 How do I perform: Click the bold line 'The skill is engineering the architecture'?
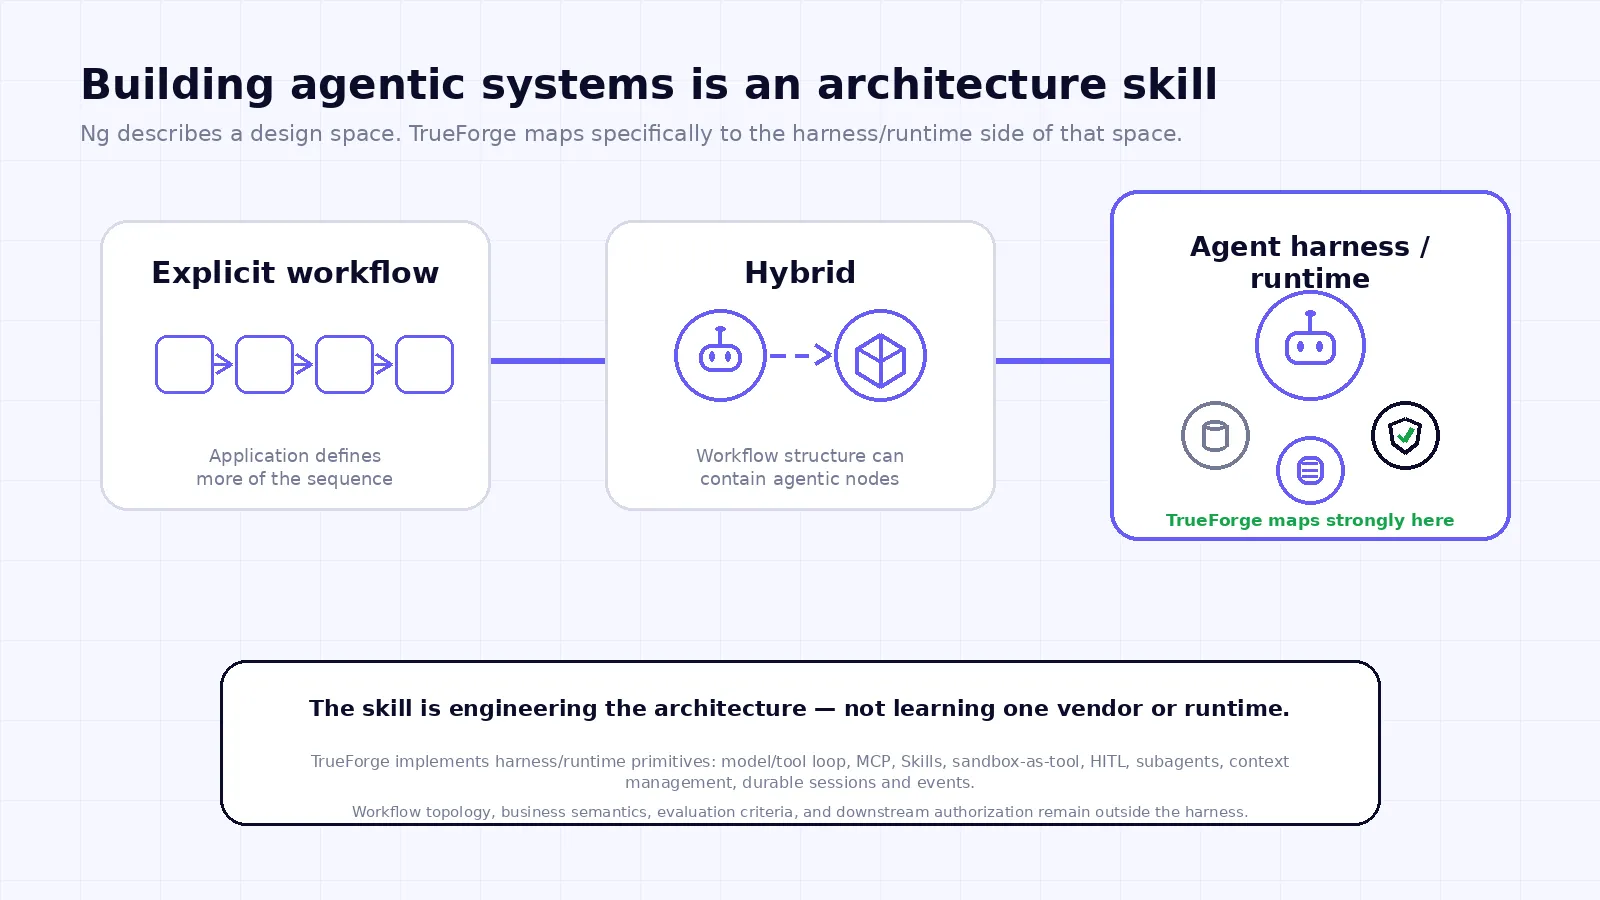tap(799, 708)
